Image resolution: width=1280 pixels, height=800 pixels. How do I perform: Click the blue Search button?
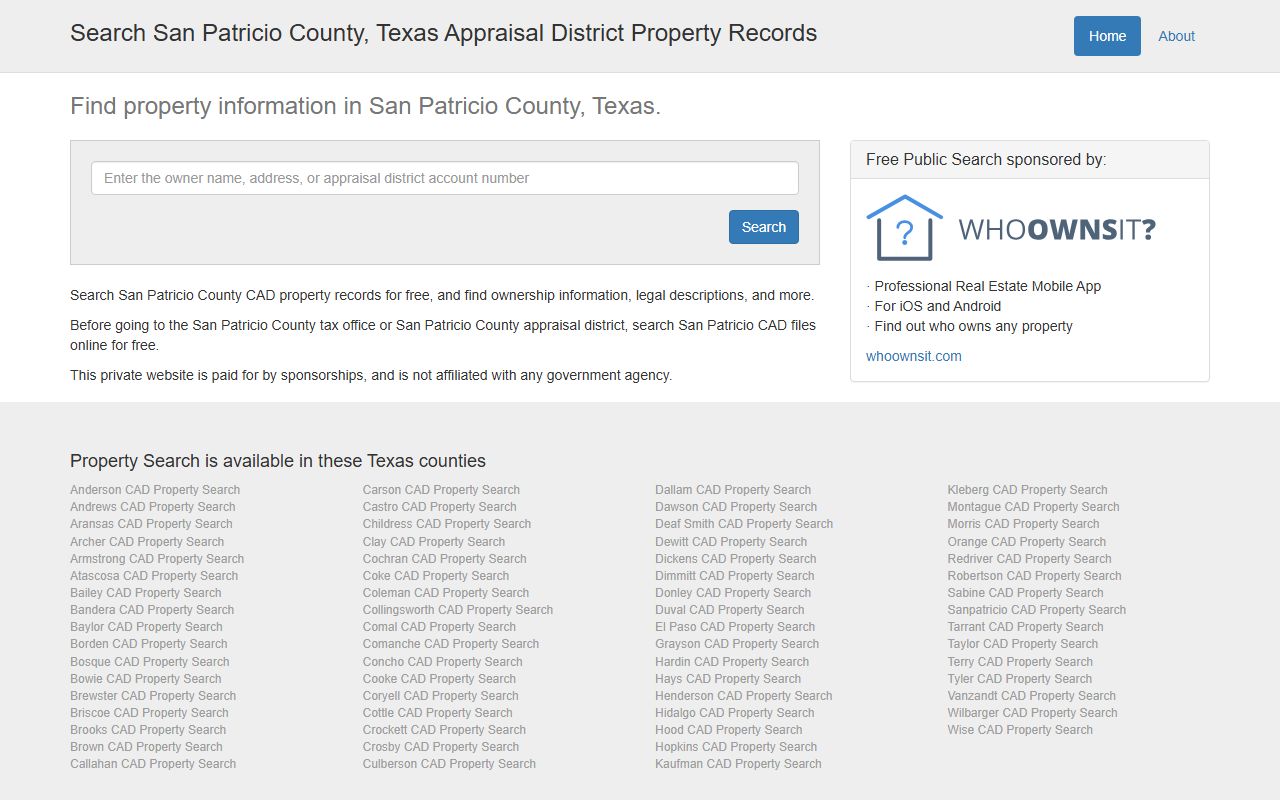point(764,227)
